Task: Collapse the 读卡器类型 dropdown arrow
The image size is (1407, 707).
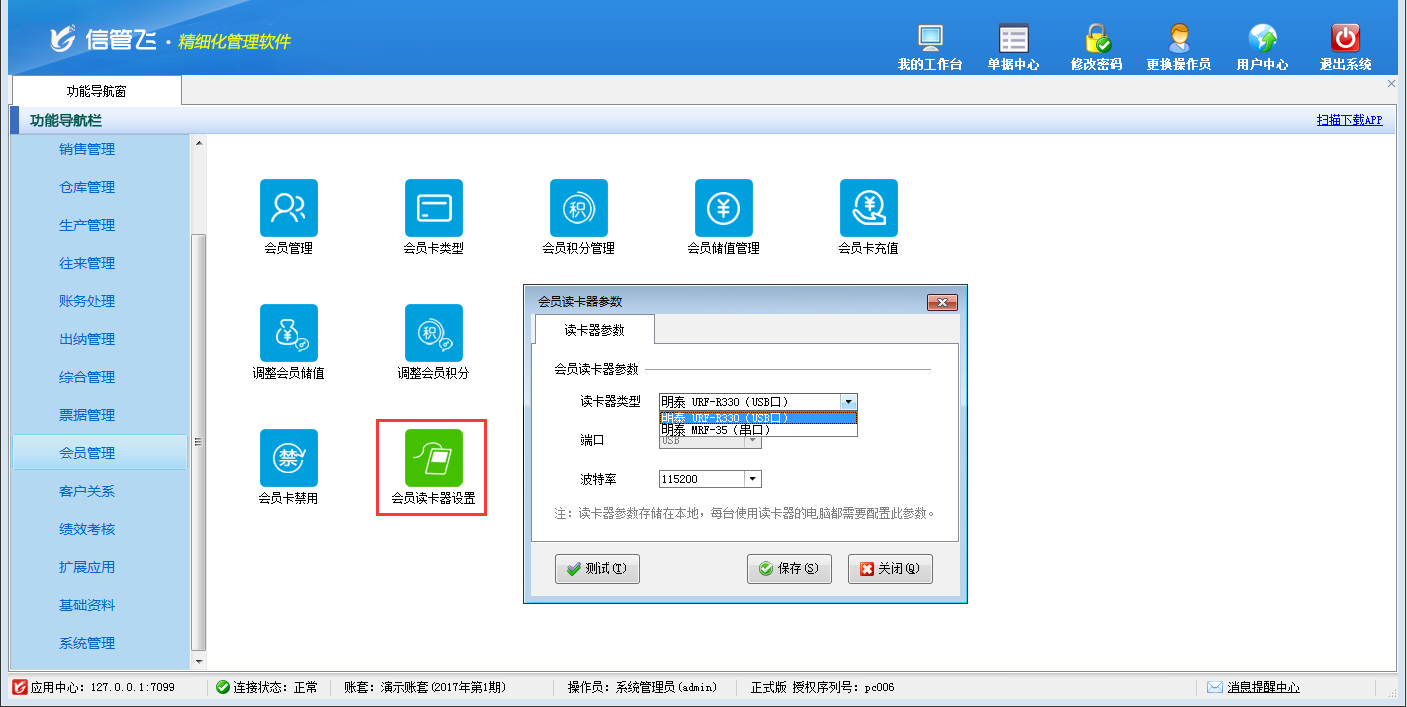Action: point(848,402)
